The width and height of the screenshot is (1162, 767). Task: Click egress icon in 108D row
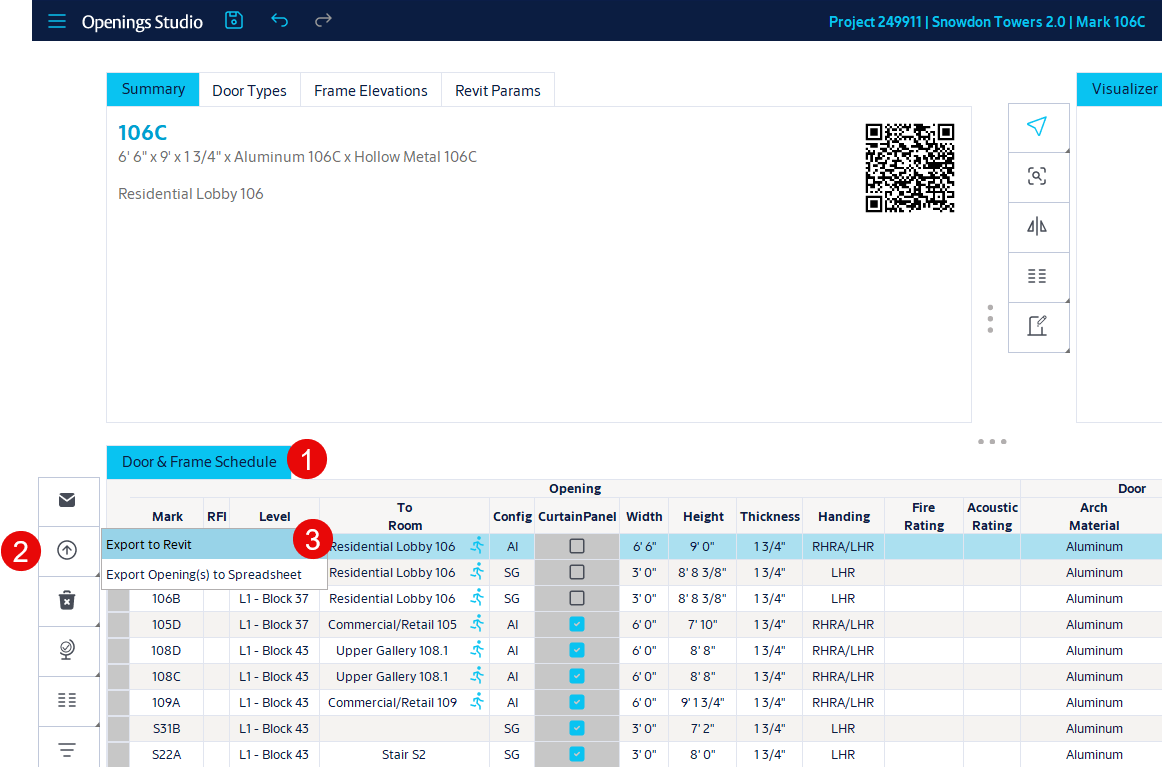click(477, 650)
